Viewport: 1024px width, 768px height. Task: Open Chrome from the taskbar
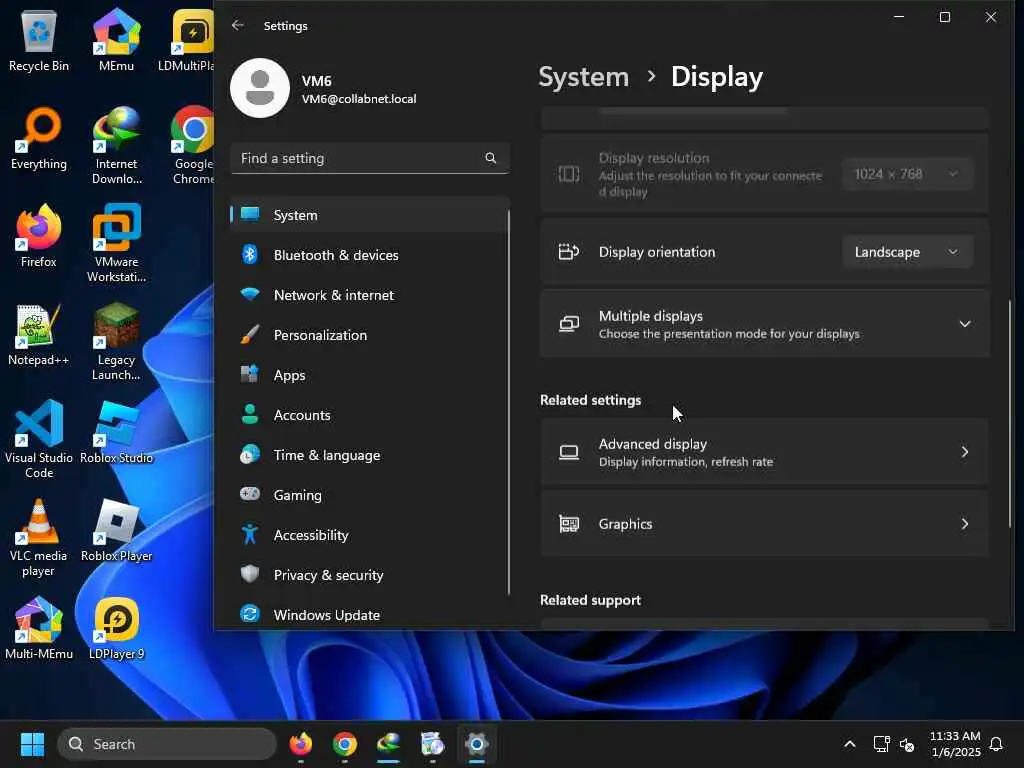pos(345,744)
